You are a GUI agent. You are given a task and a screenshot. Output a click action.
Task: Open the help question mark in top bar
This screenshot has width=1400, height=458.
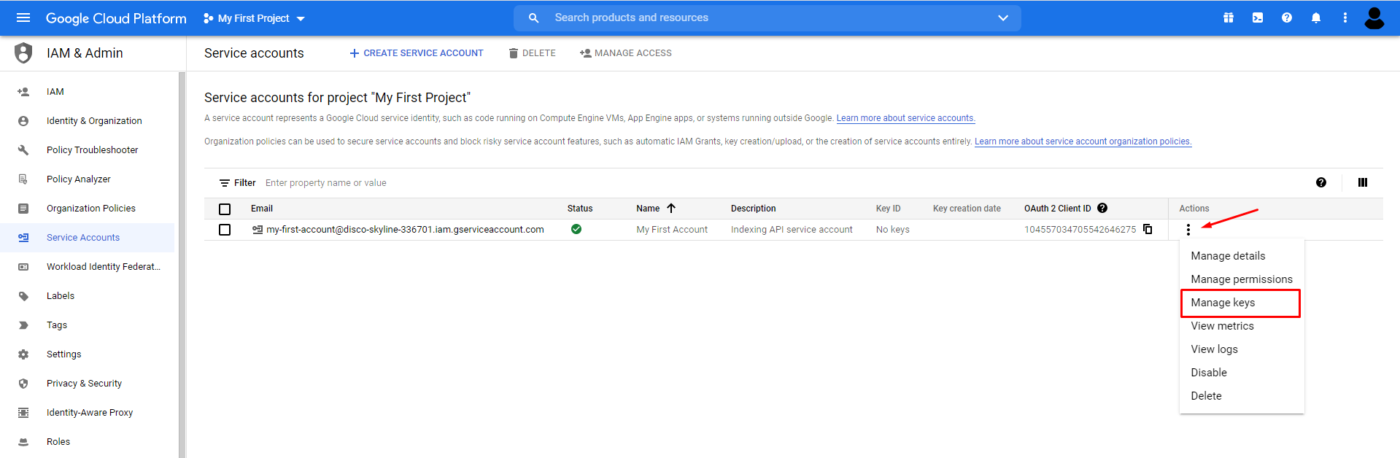(1287, 18)
